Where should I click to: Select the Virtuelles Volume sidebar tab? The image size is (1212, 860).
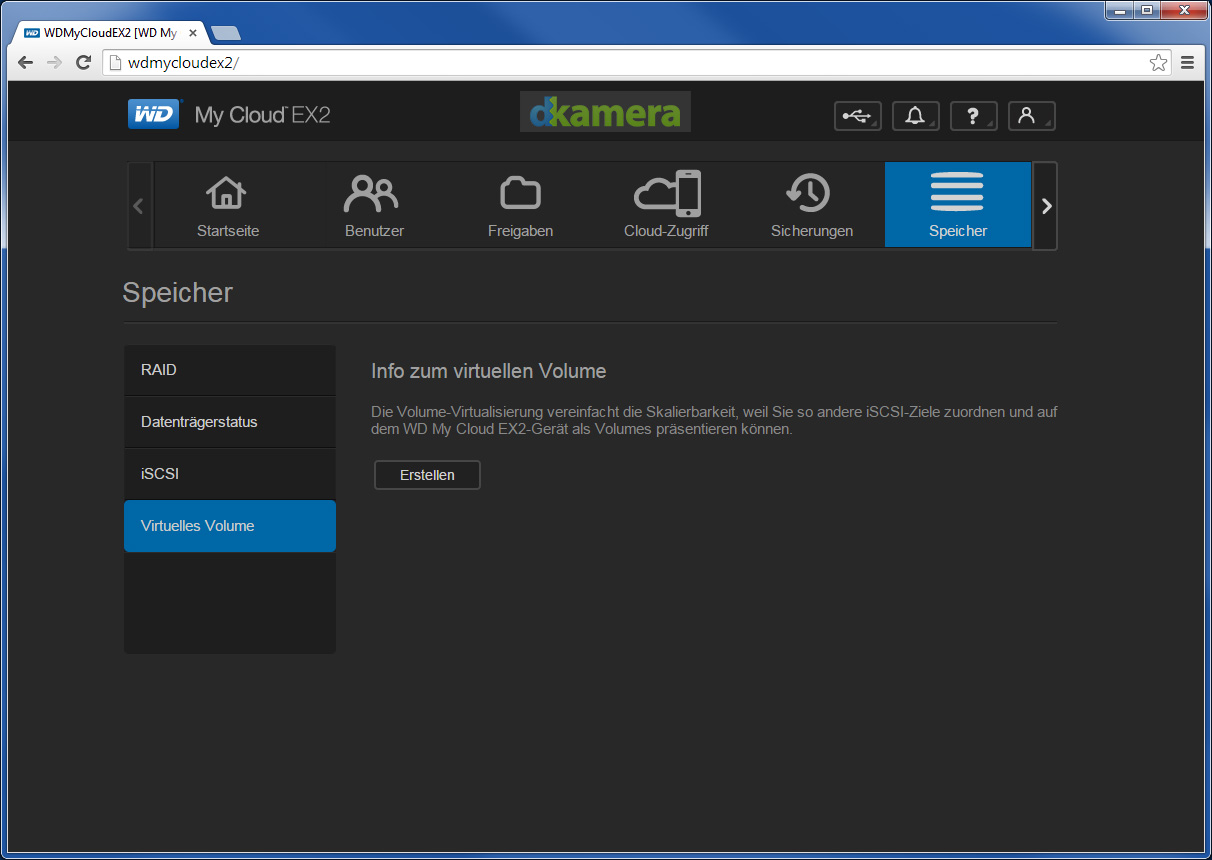pyautogui.click(x=230, y=526)
